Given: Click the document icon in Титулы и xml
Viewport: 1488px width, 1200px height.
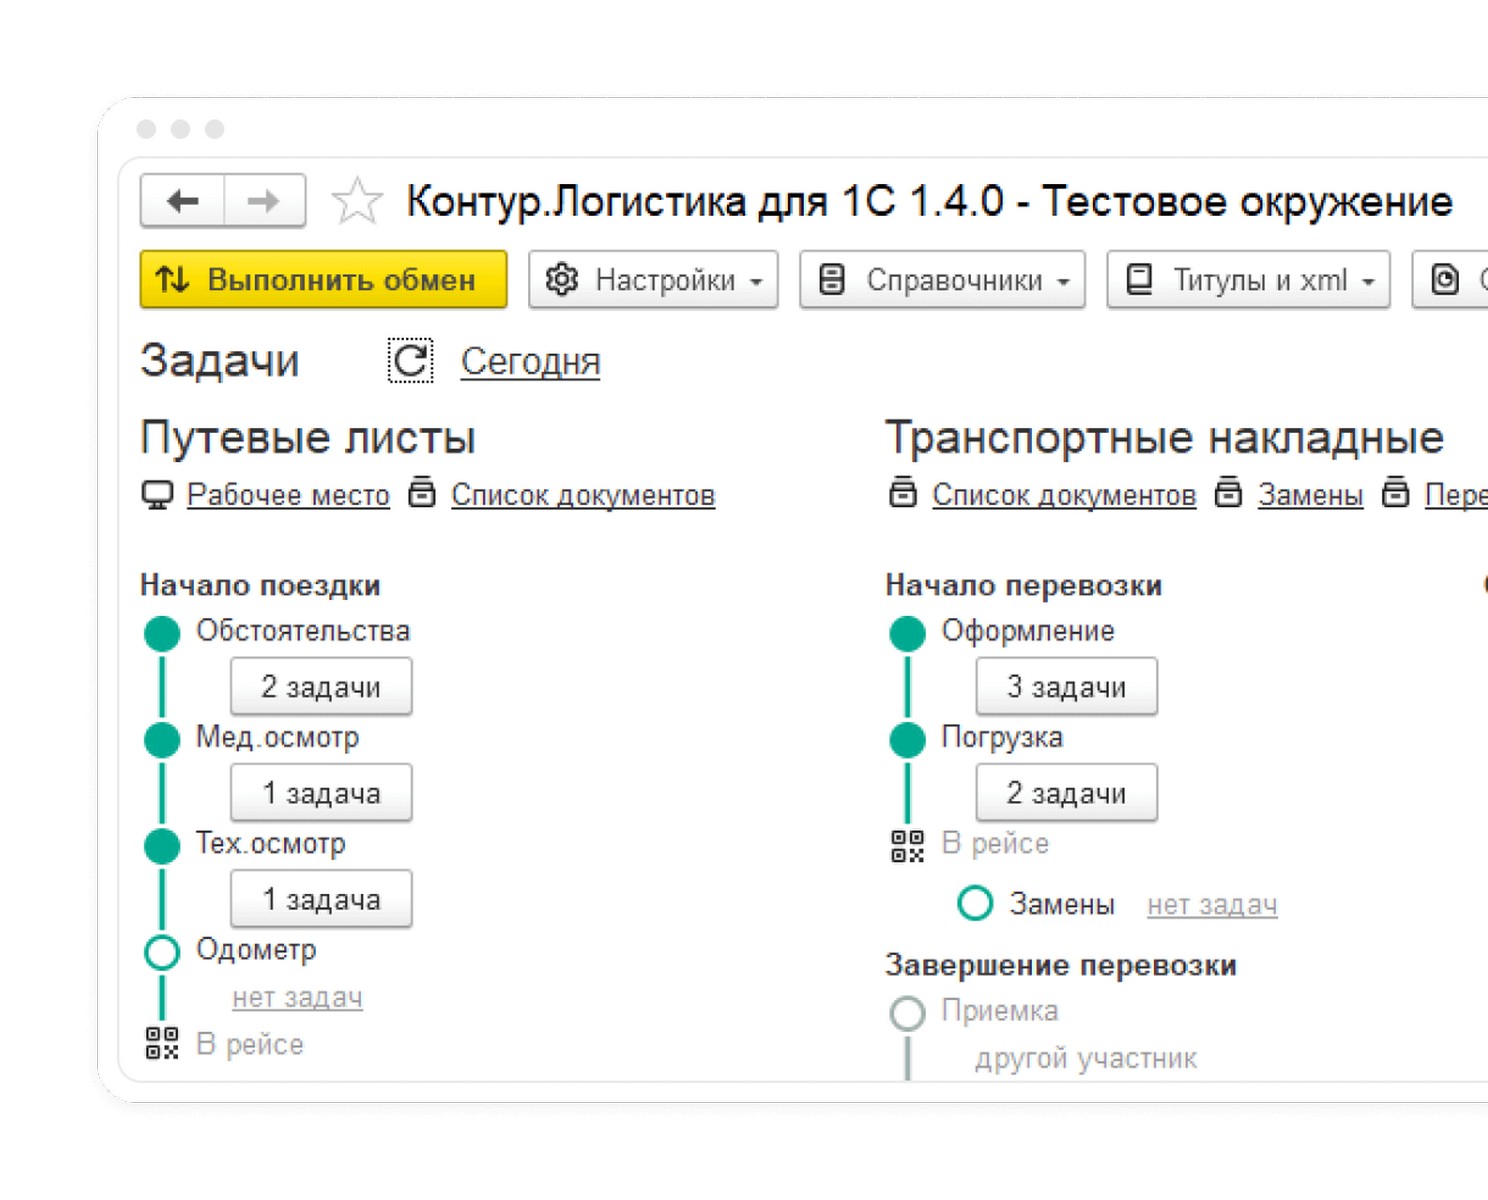Looking at the screenshot, I should pyautogui.click(x=1139, y=280).
